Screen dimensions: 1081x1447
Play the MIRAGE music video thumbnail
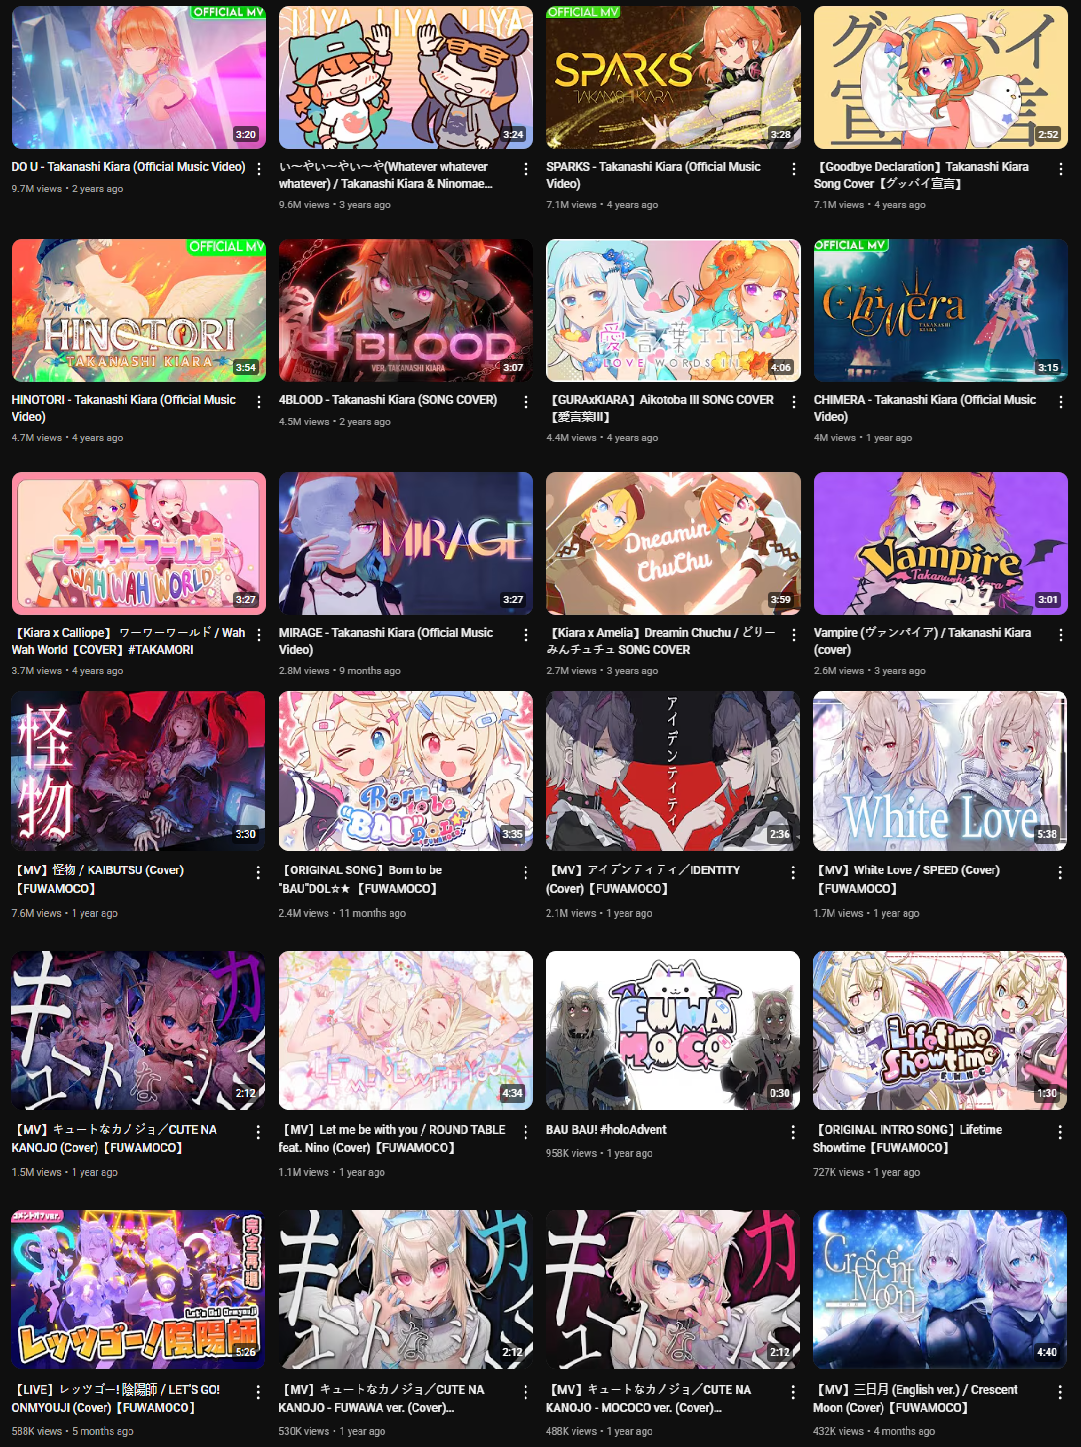point(406,543)
